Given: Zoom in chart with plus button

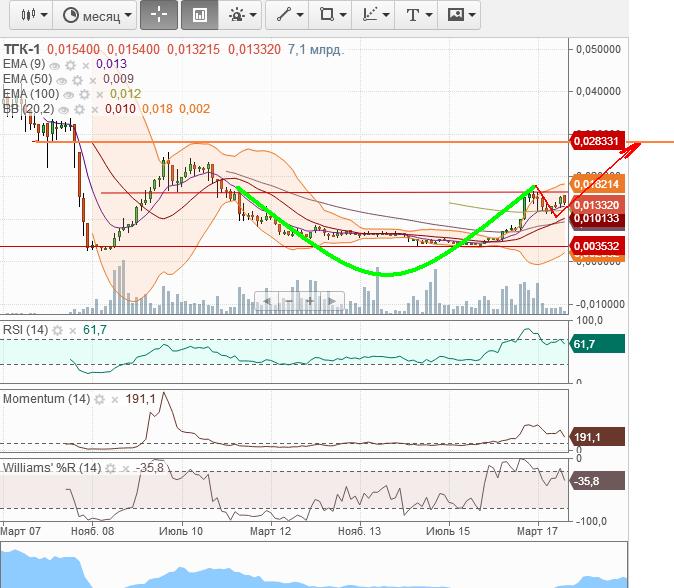Looking at the screenshot, I should pos(310,301).
